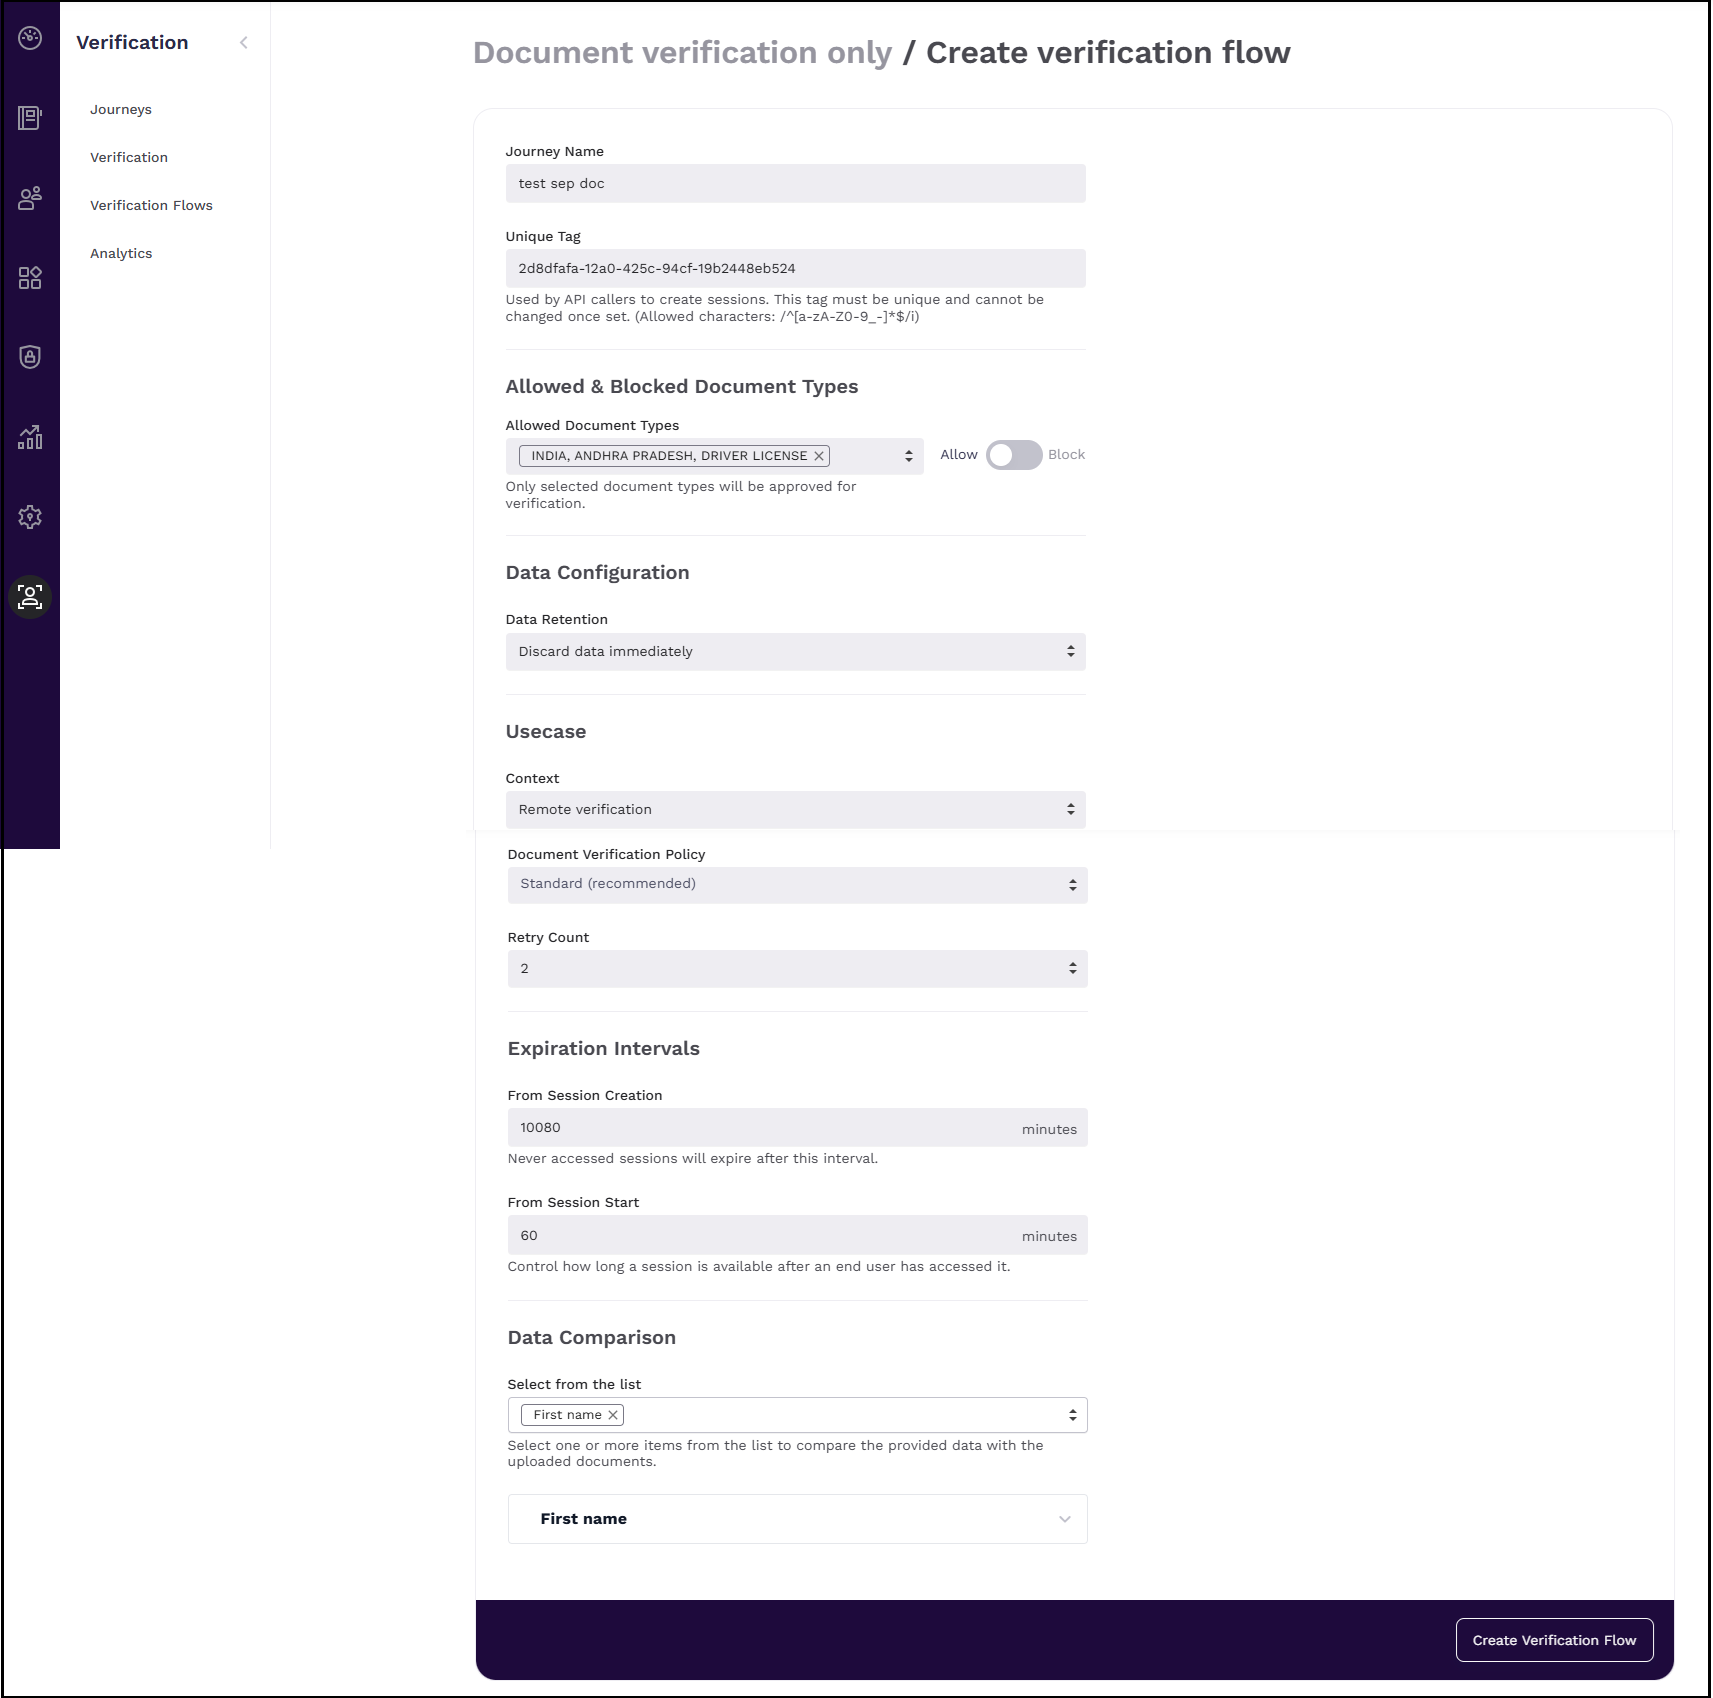Open the shield lock security icon
The width and height of the screenshot is (1713, 1698).
(30, 357)
